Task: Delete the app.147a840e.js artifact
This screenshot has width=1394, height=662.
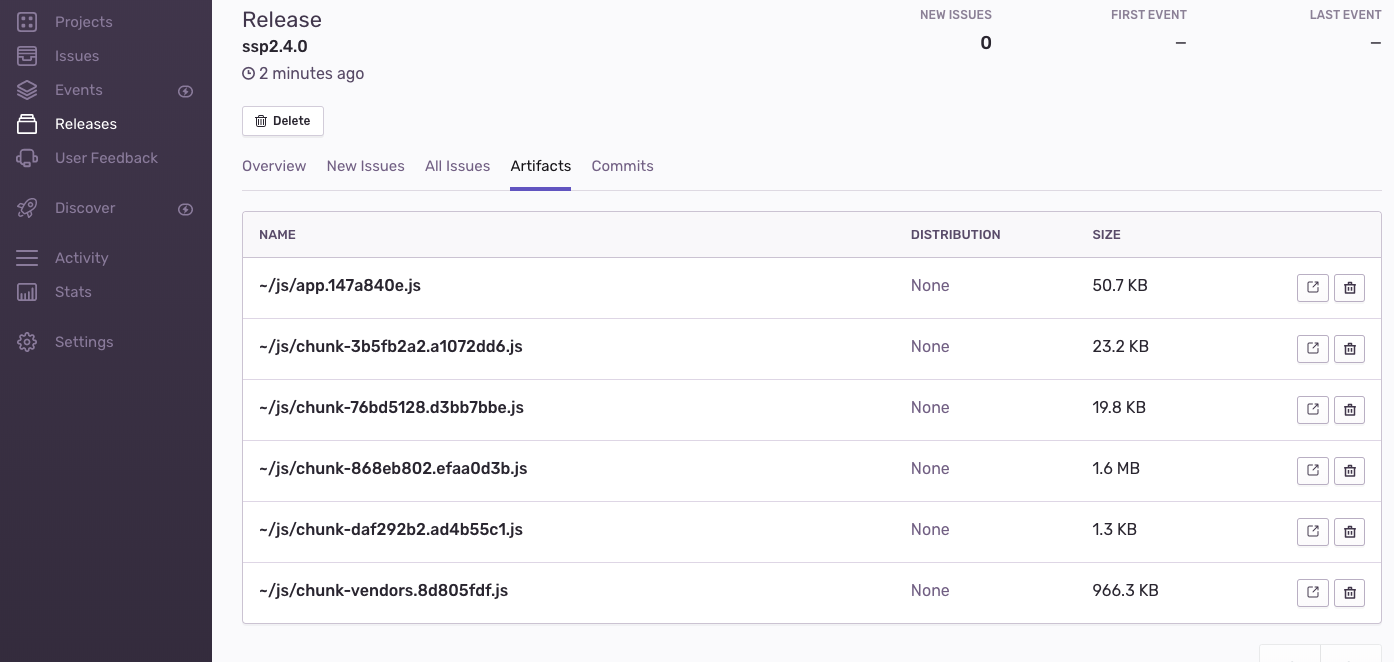Action: 1349,288
